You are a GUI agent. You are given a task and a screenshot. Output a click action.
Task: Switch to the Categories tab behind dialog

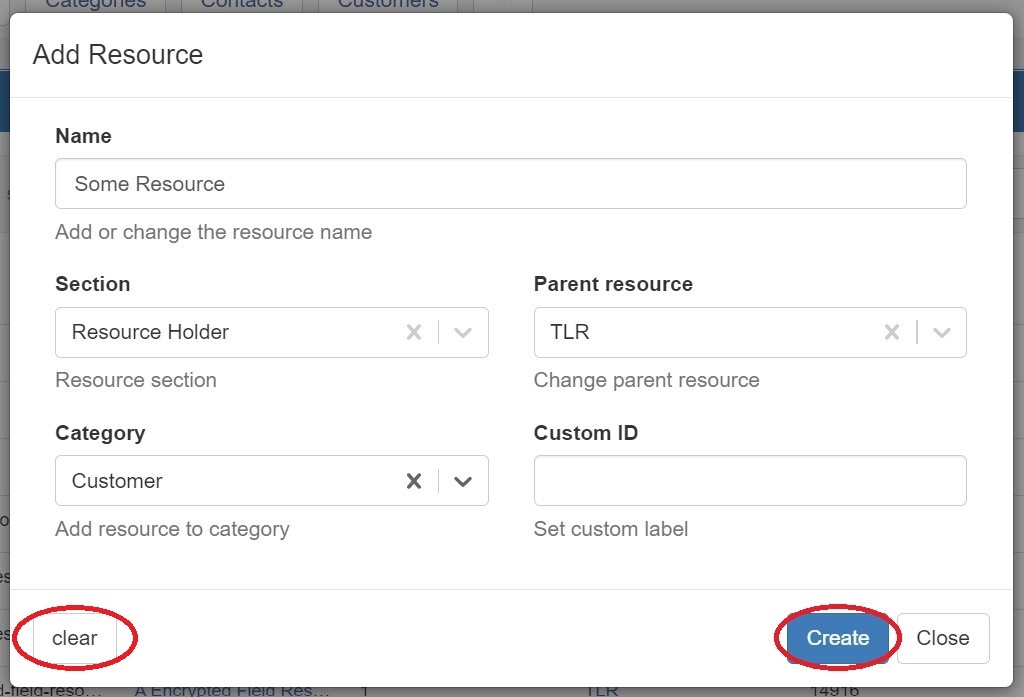pyautogui.click(x=96, y=5)
